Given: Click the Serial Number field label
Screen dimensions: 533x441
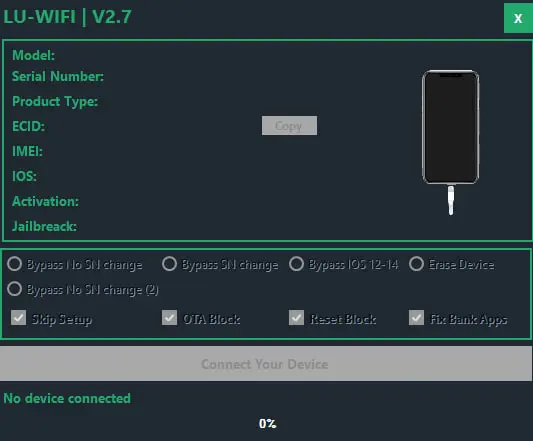Looking at the screenshot, I should pos(58,77).
